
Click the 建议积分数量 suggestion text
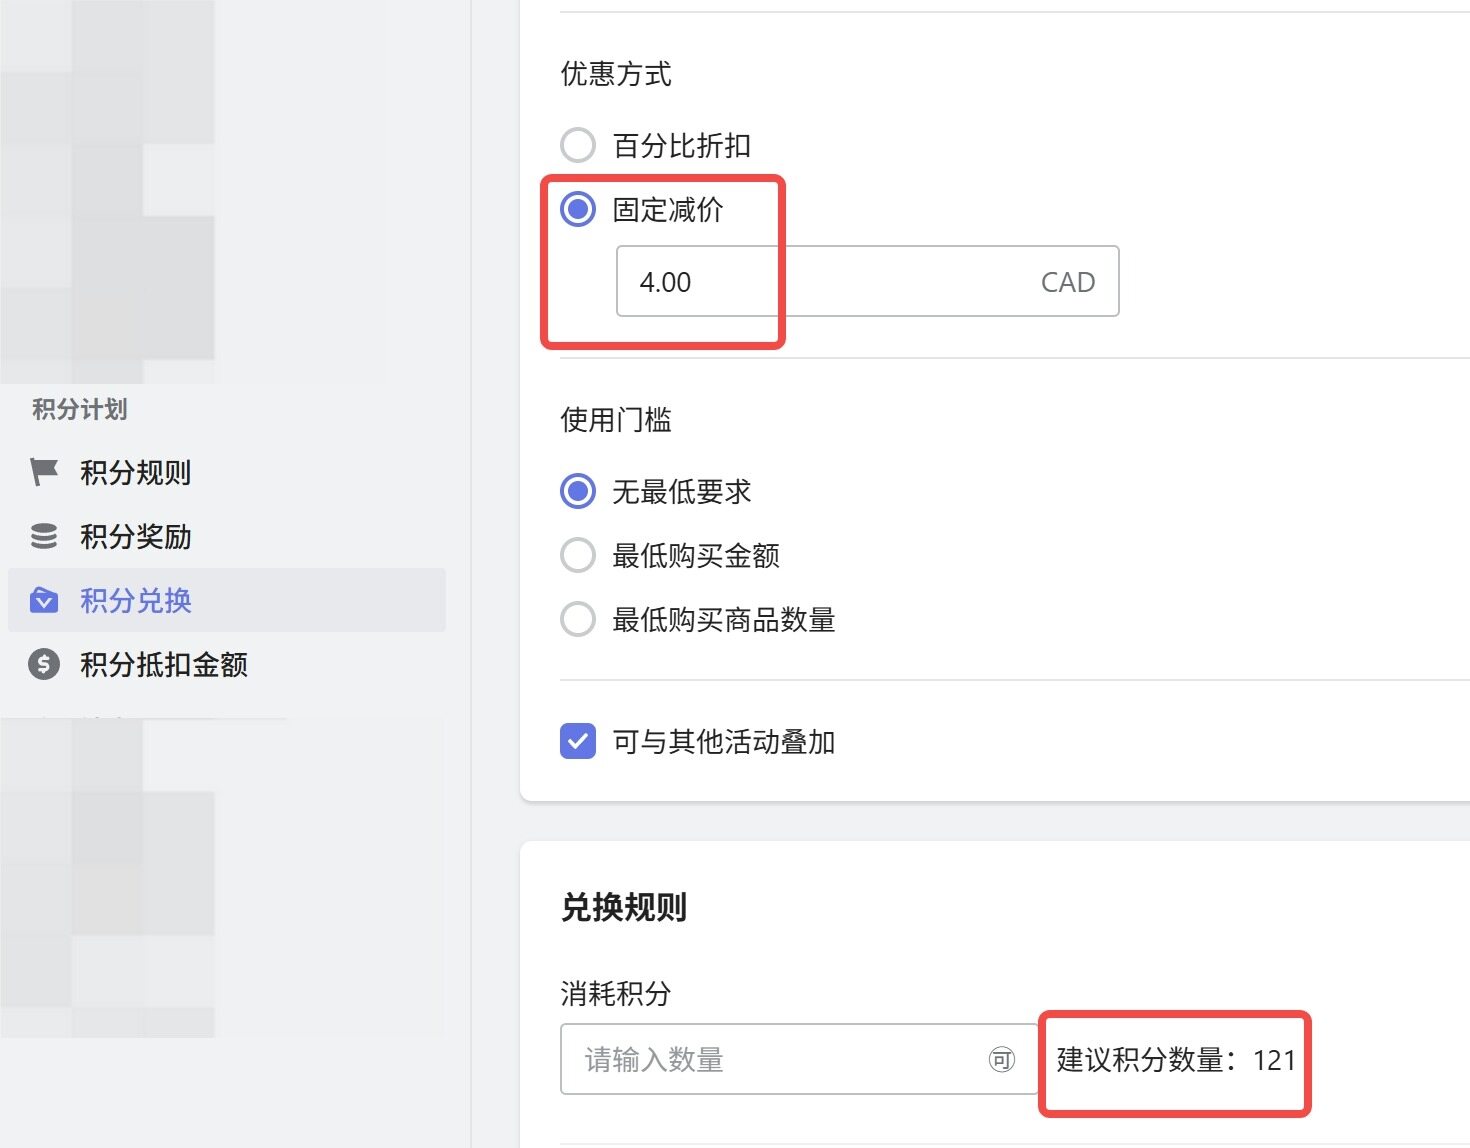click(x=1175, y=1060)
